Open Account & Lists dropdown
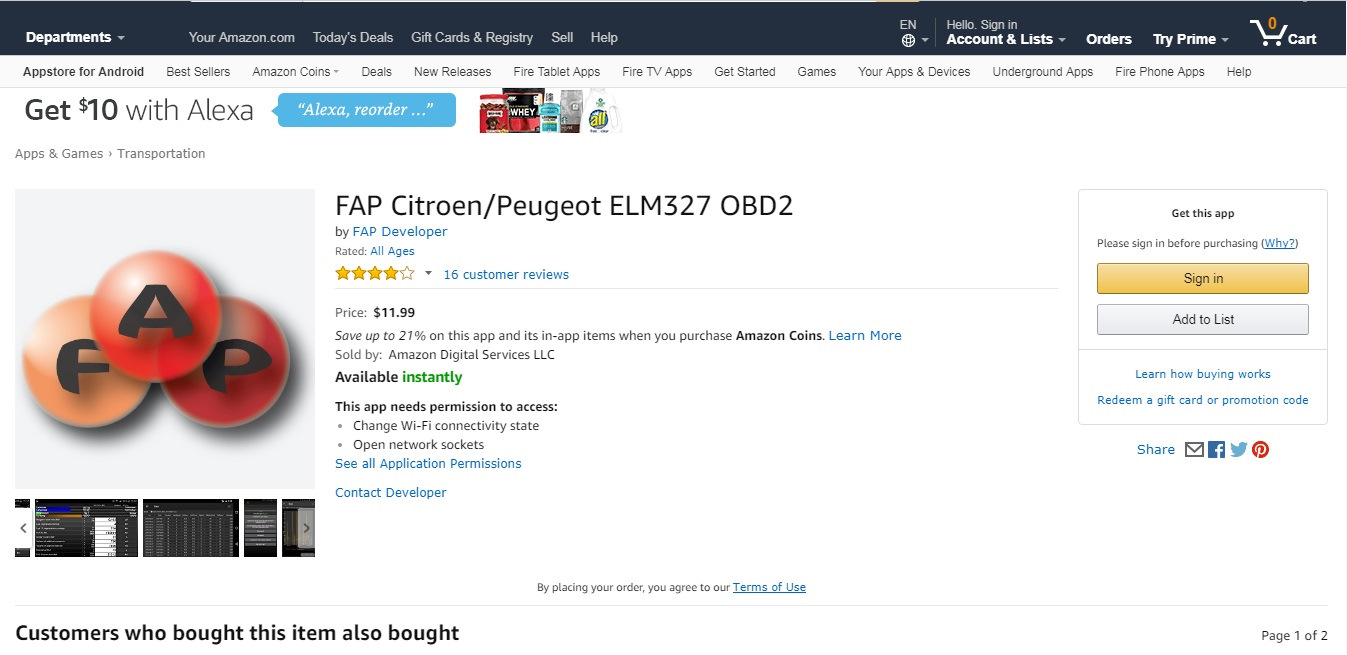1347x655 pixels. pos(1005,39)
